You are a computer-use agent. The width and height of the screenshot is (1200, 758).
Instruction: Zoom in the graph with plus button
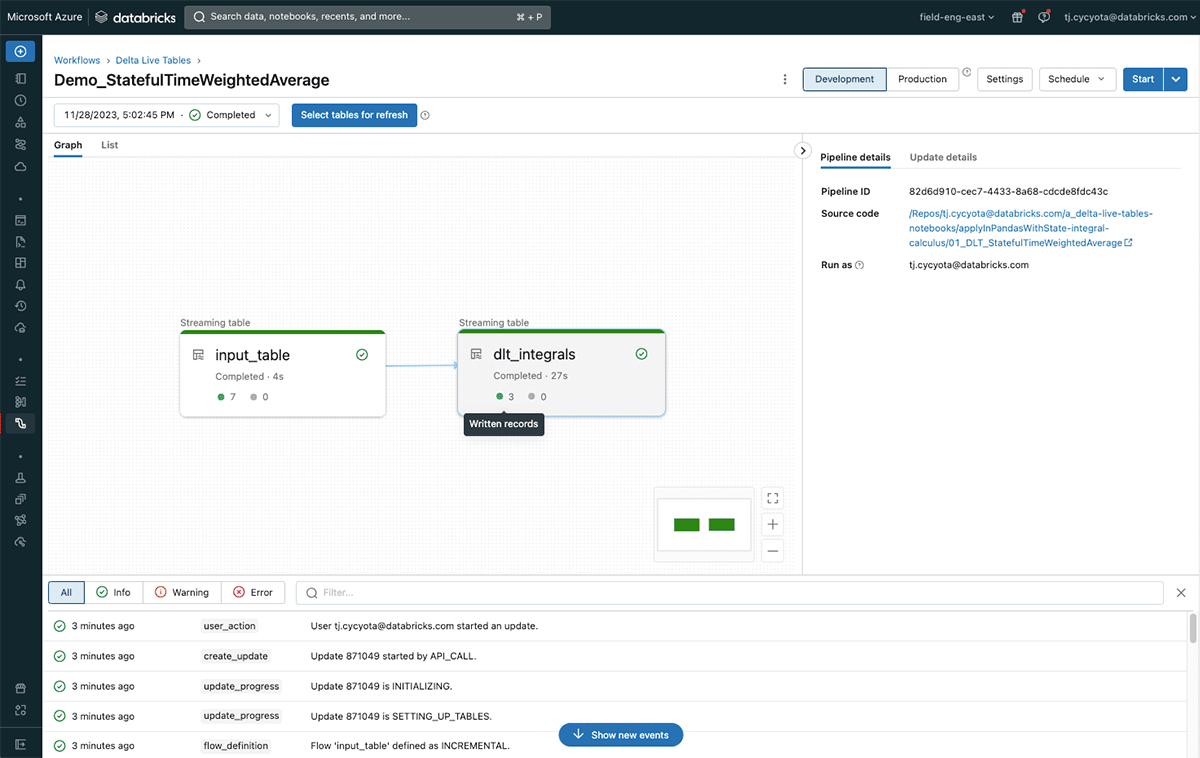point(771,524)
